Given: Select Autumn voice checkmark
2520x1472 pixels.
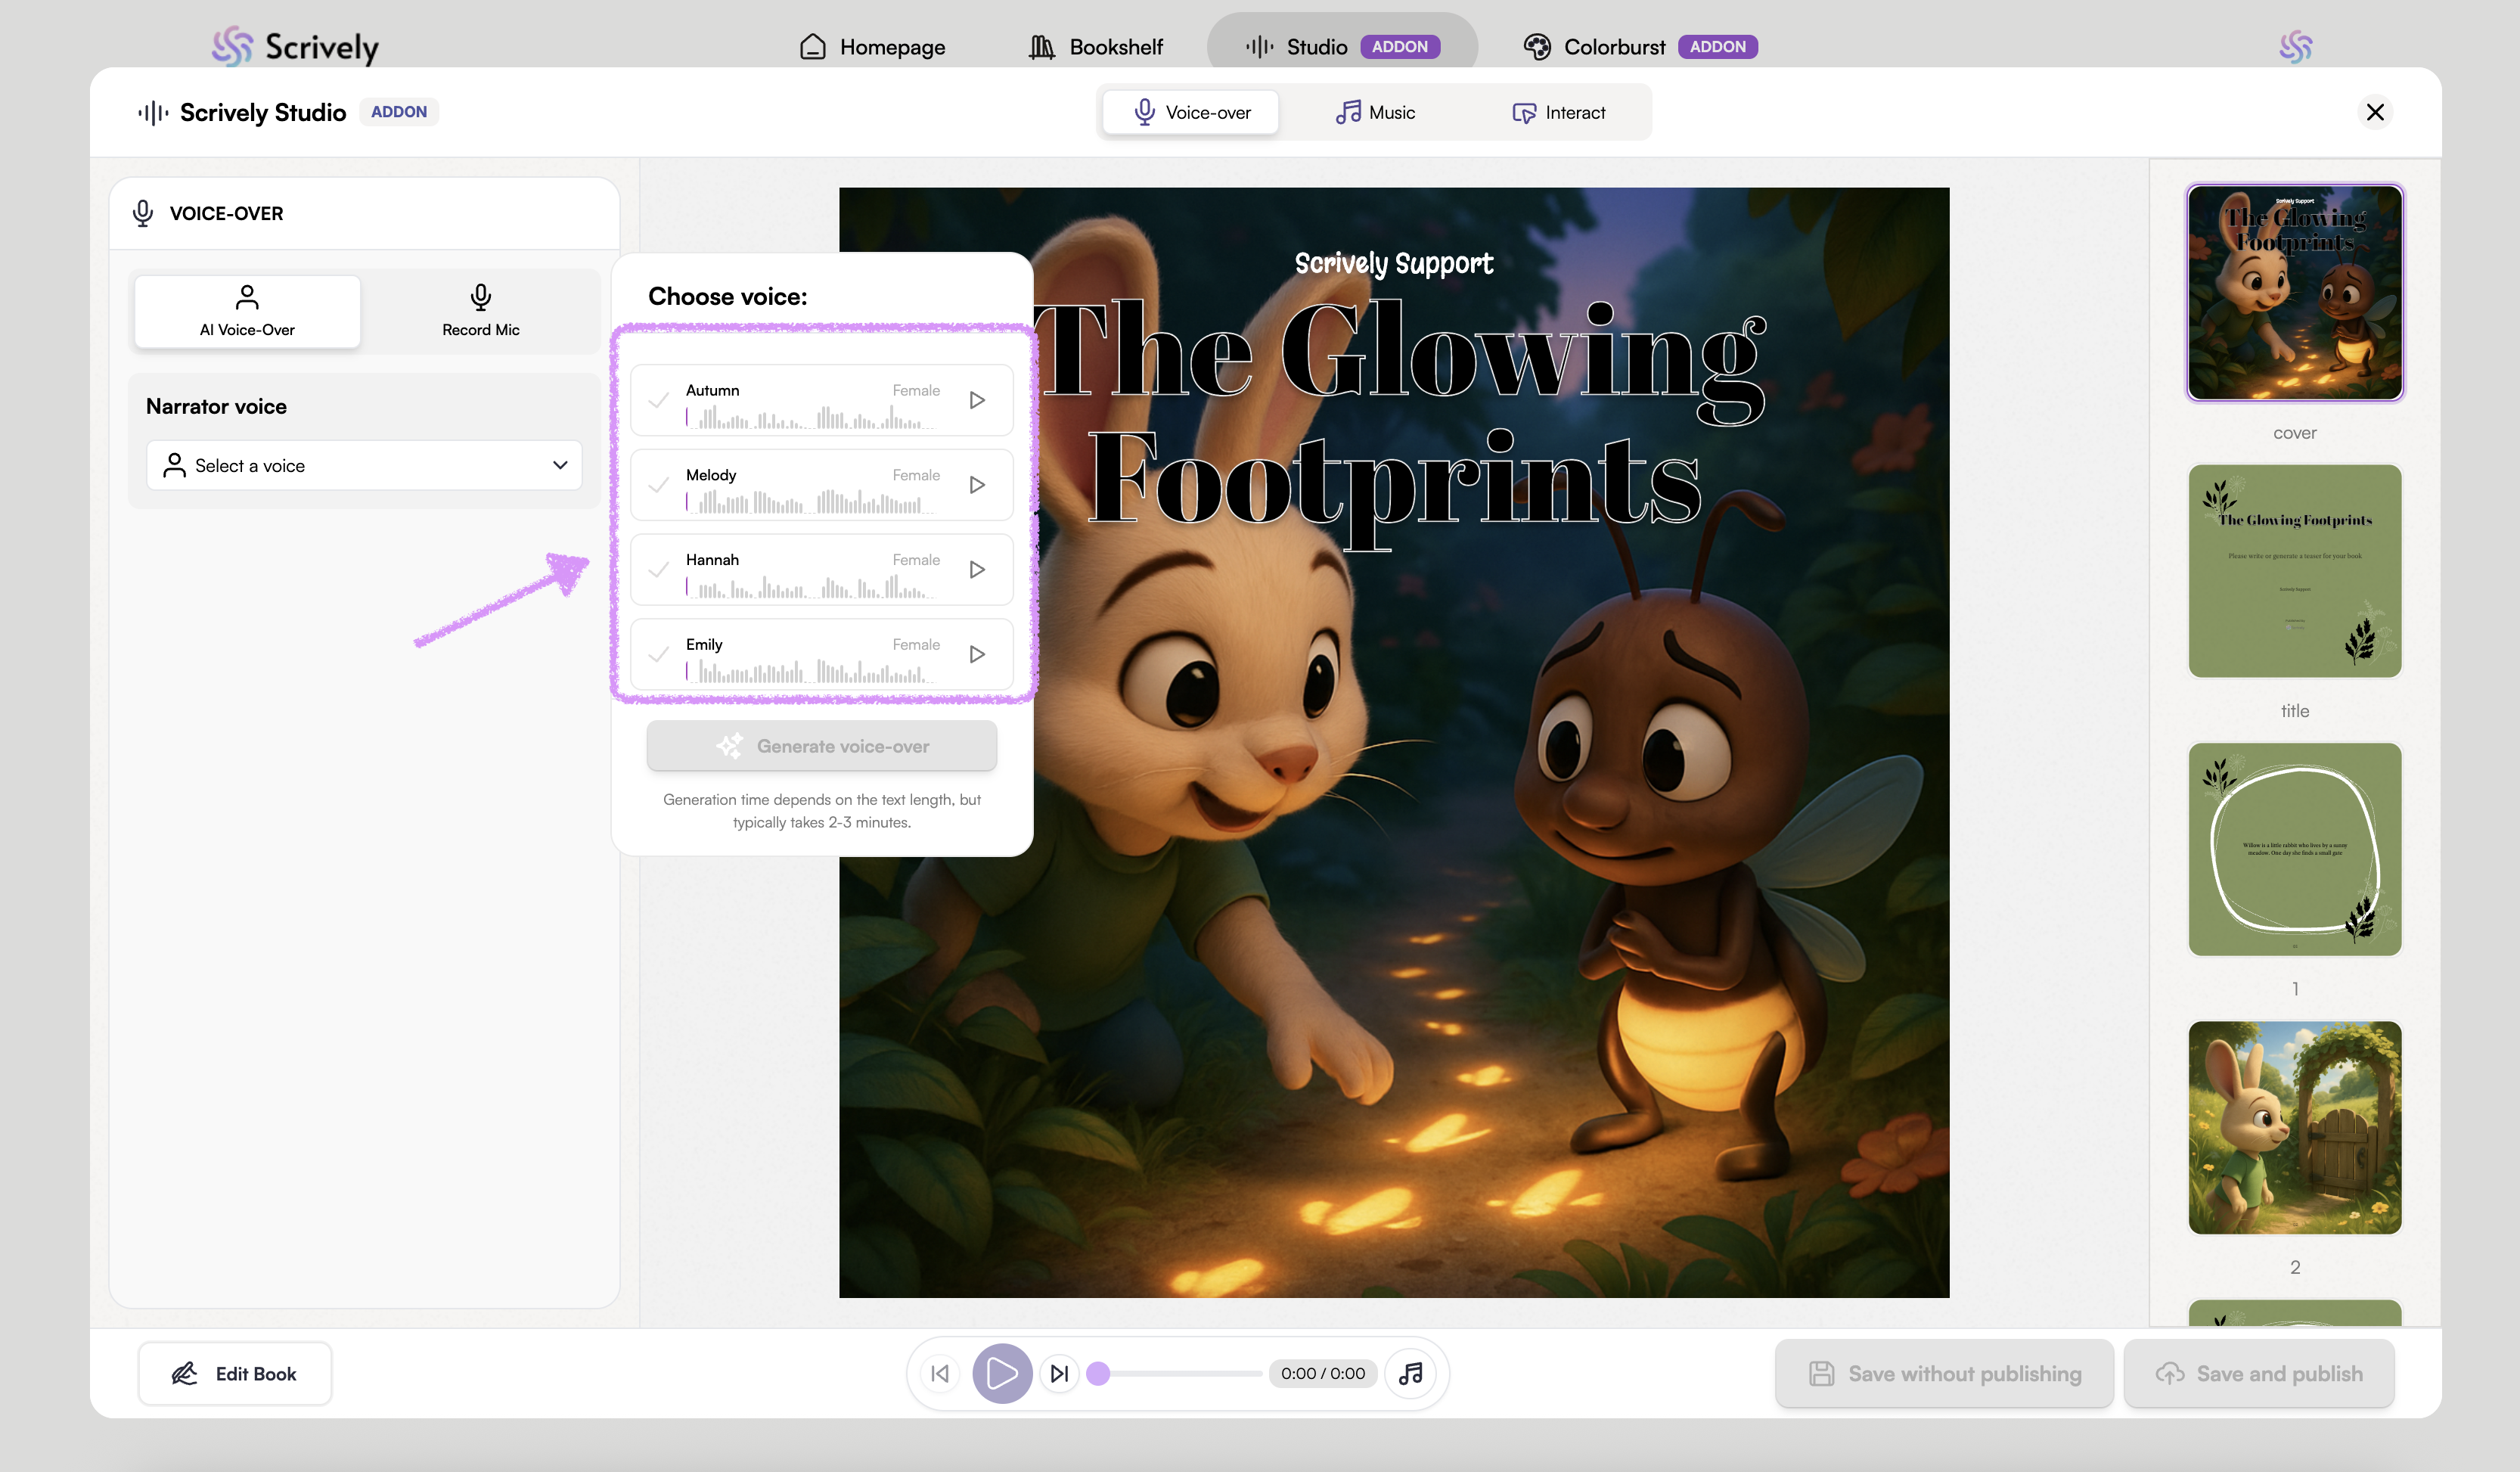Looking at the screenshot, I should tap(659, 400).
